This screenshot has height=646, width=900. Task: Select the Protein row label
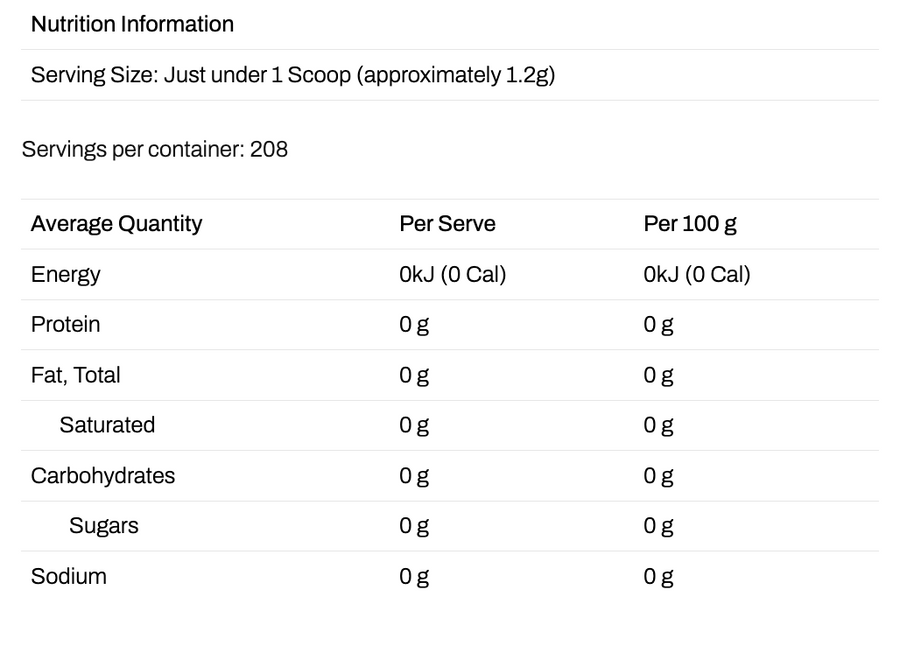[x=65, y=324]
